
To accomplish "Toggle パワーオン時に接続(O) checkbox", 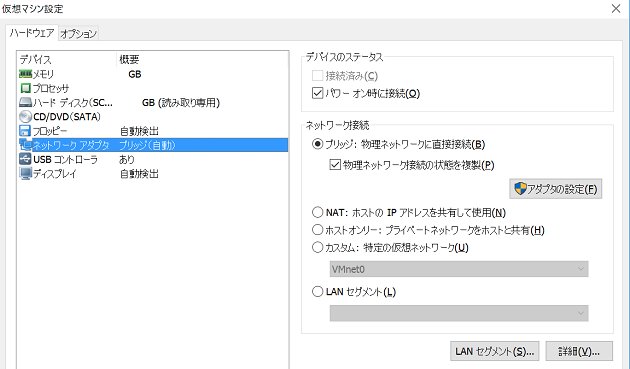I will click(x=317, y=93).
